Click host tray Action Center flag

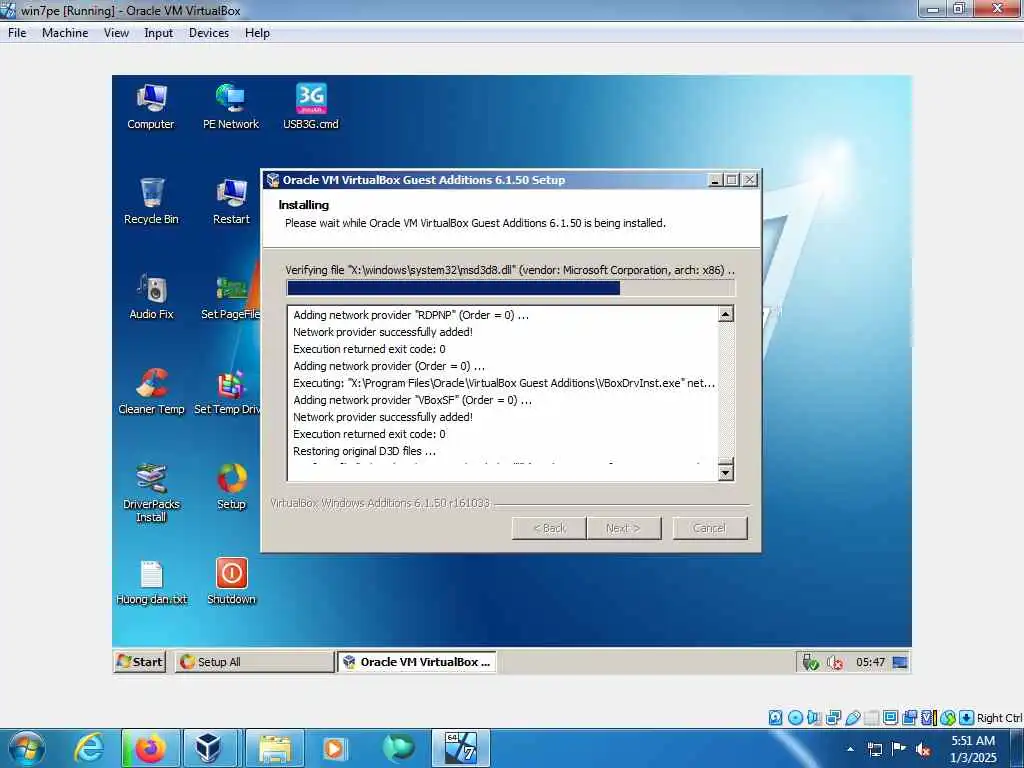[899, 749]
